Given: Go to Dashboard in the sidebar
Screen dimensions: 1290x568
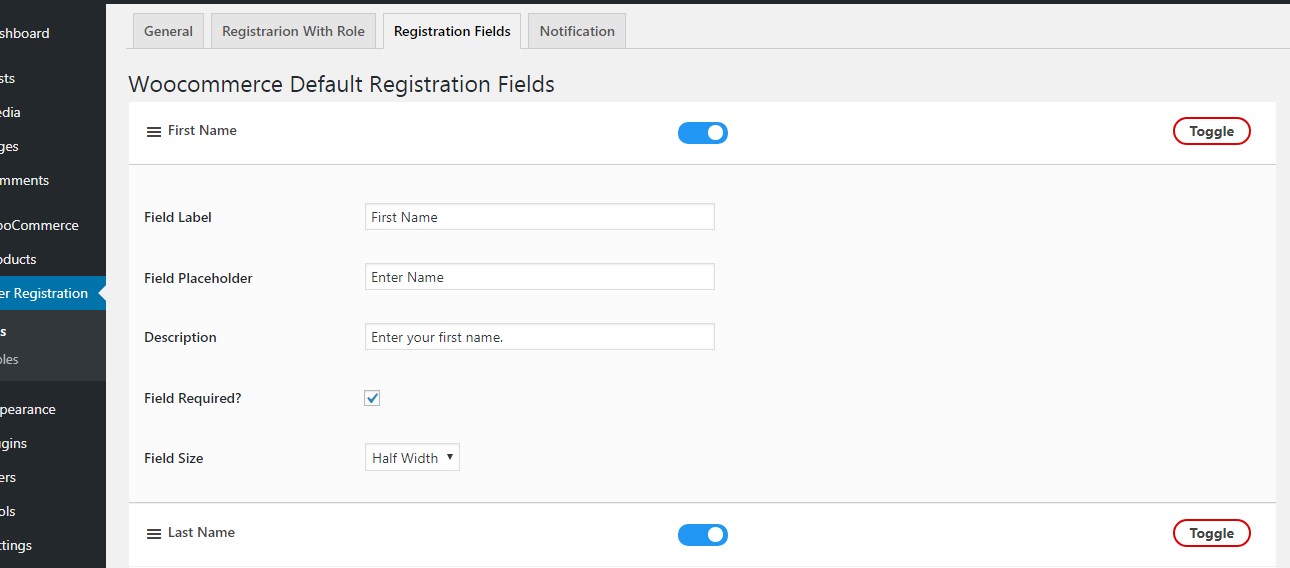Looking at the screenshot, I should click(x=25, y=33).
